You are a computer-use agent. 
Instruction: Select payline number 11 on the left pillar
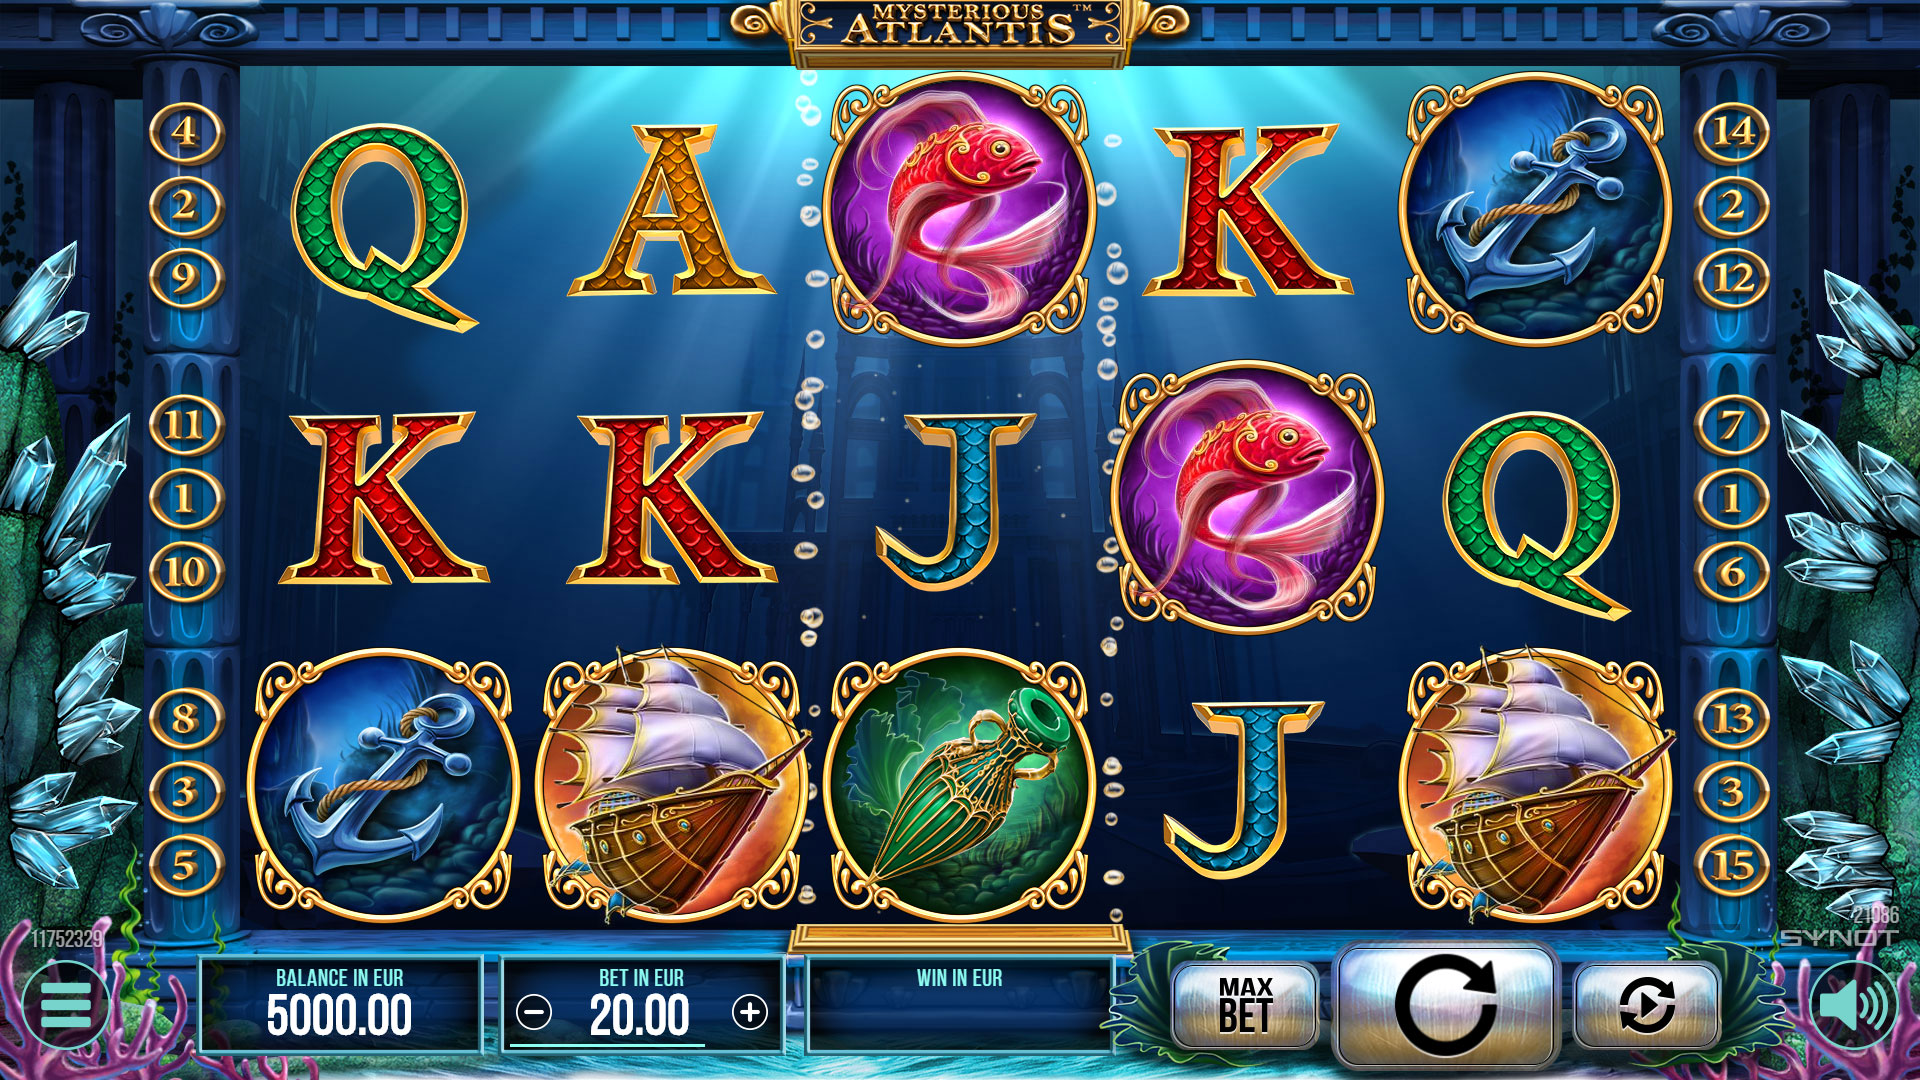pyautogui.click(x=185, y=425)
